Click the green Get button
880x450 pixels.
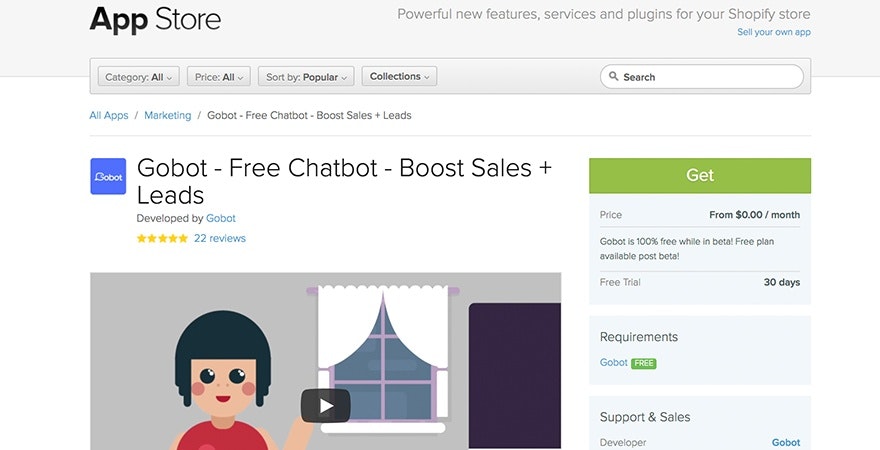pyautogui.click(x=700, y=176)
